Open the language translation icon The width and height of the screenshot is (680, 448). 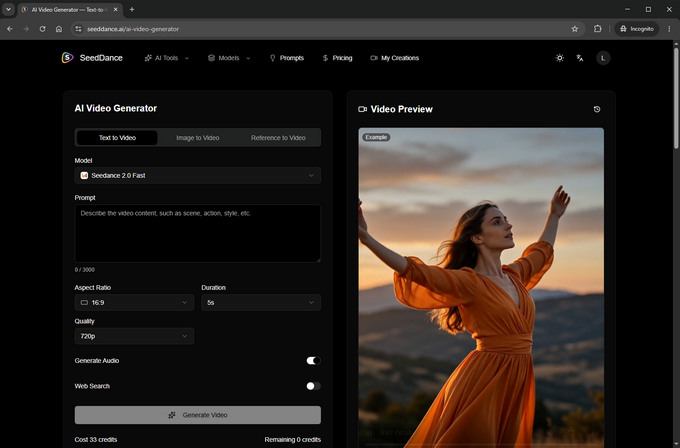pos(580,58)
